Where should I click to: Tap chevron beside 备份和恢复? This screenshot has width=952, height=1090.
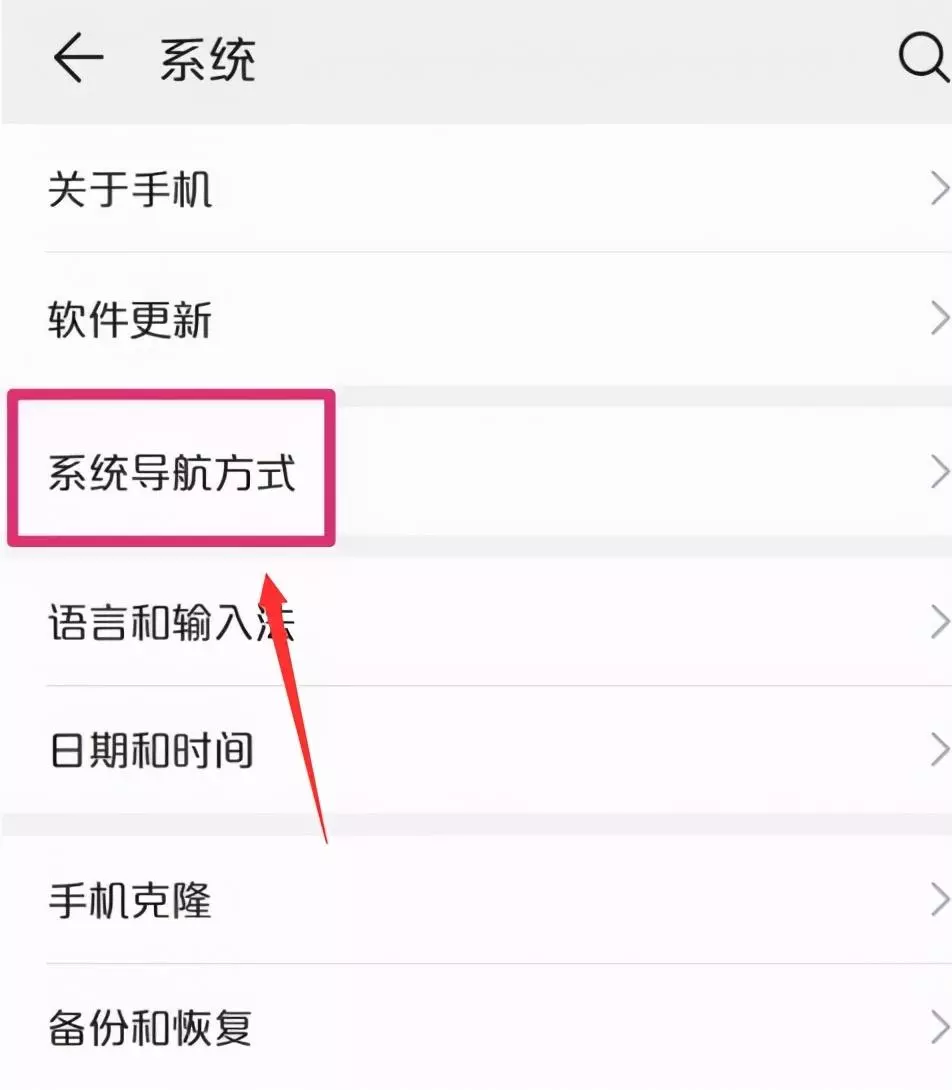tap(939, 1027)
